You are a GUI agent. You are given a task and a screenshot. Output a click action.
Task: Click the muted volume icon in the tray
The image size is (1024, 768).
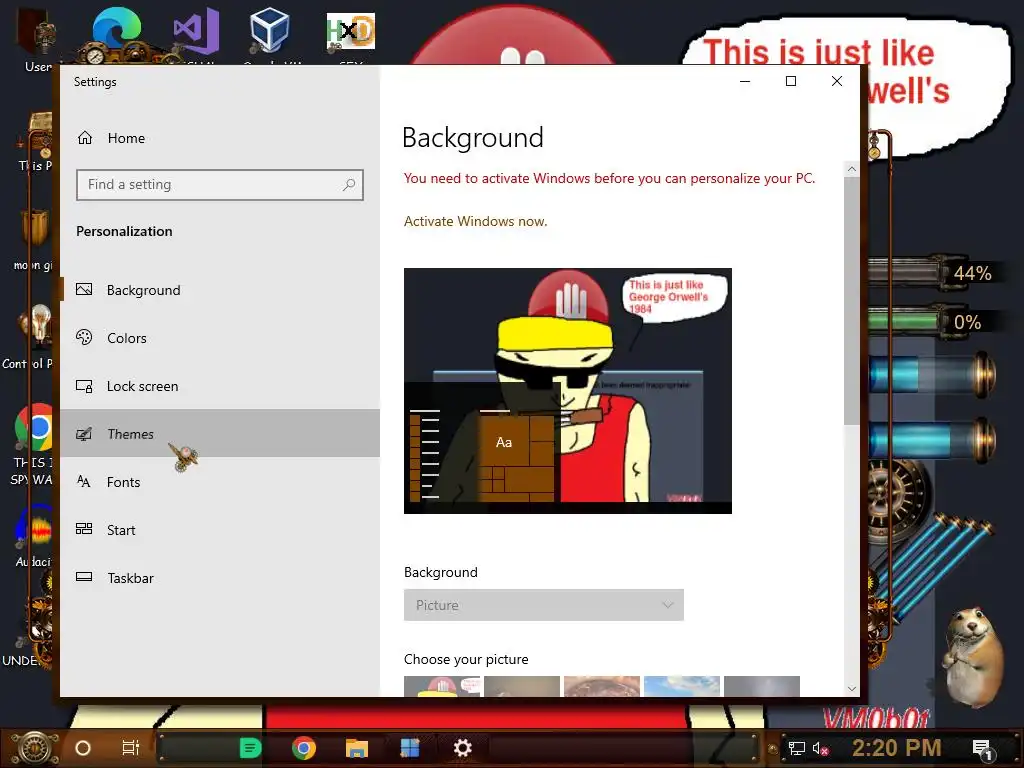coord(820,748)
